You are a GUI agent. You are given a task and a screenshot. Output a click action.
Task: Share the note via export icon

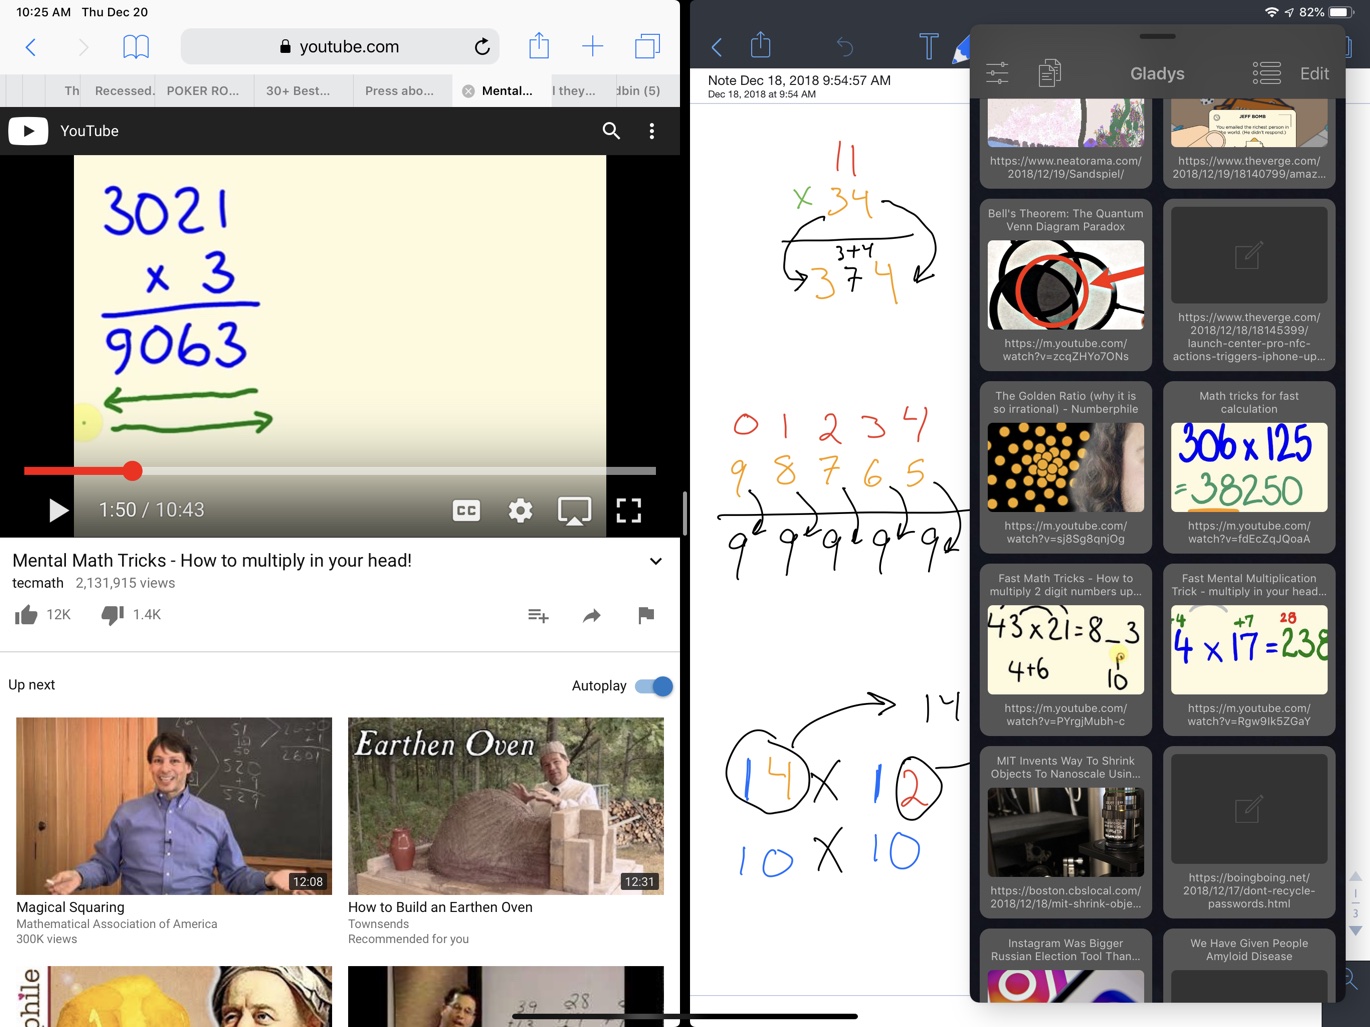pos(761,45)
